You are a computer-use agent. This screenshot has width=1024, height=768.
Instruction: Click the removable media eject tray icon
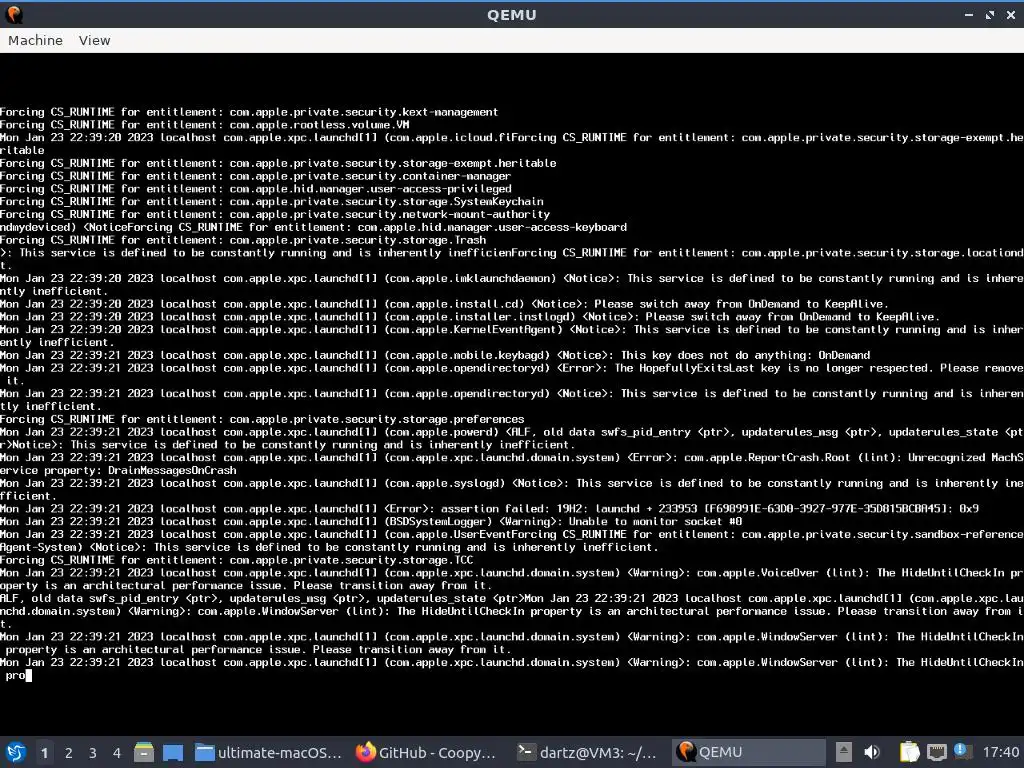click(x=844, y=752)
